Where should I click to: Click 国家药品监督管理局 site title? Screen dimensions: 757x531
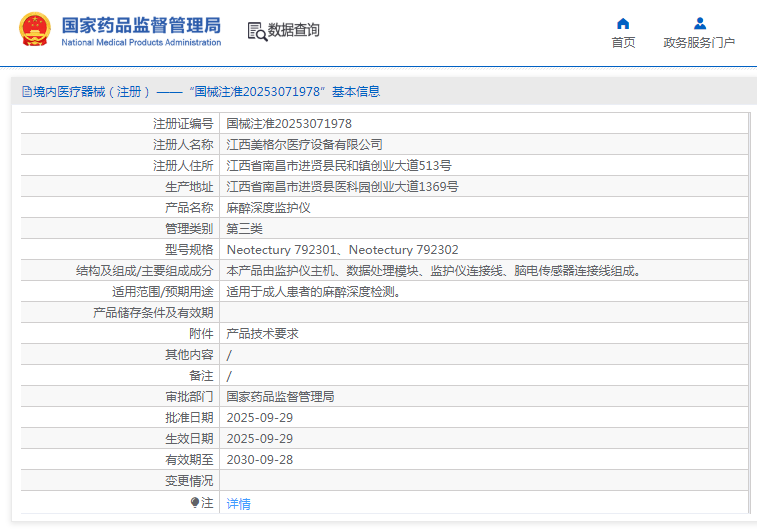pyautogui.click(x=141, y=25)
